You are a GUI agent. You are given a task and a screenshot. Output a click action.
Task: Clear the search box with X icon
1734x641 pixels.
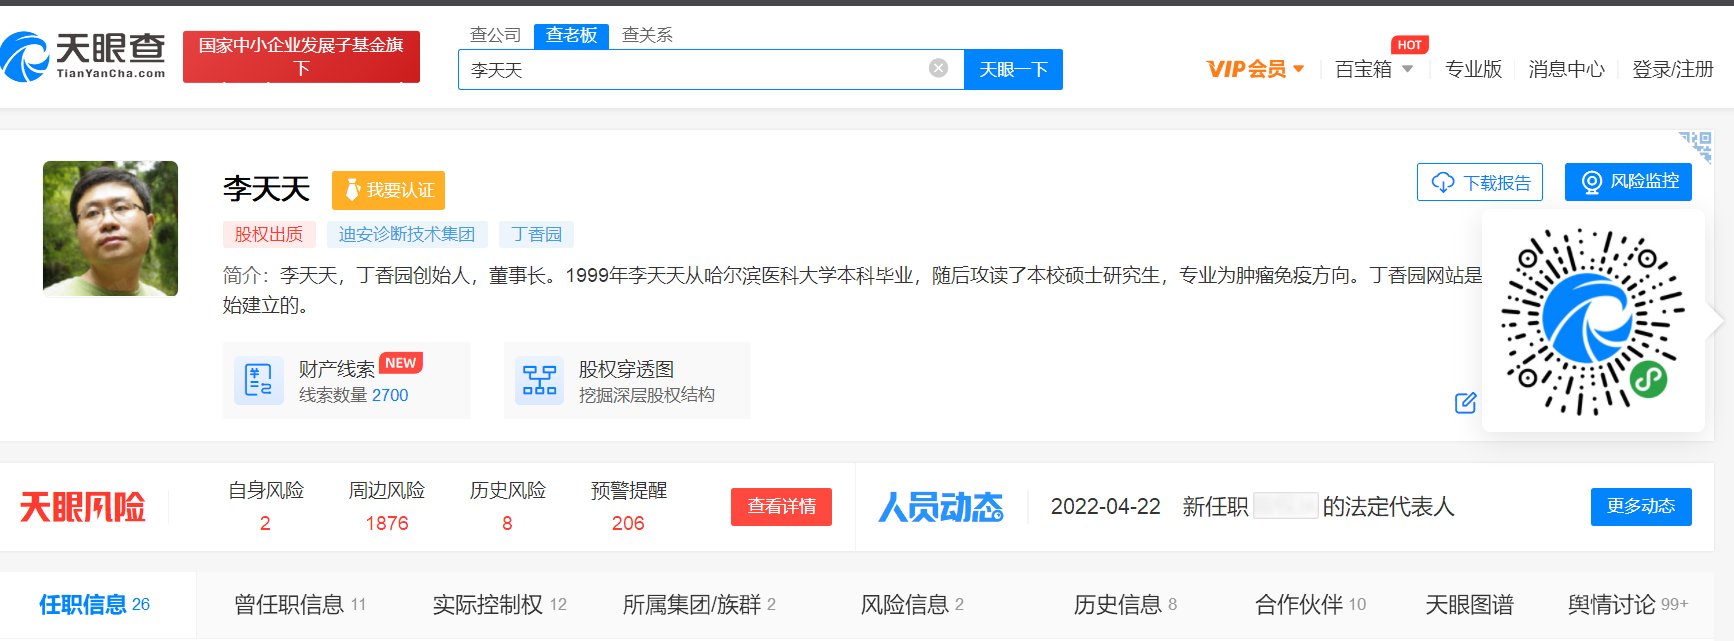(938, 68)
